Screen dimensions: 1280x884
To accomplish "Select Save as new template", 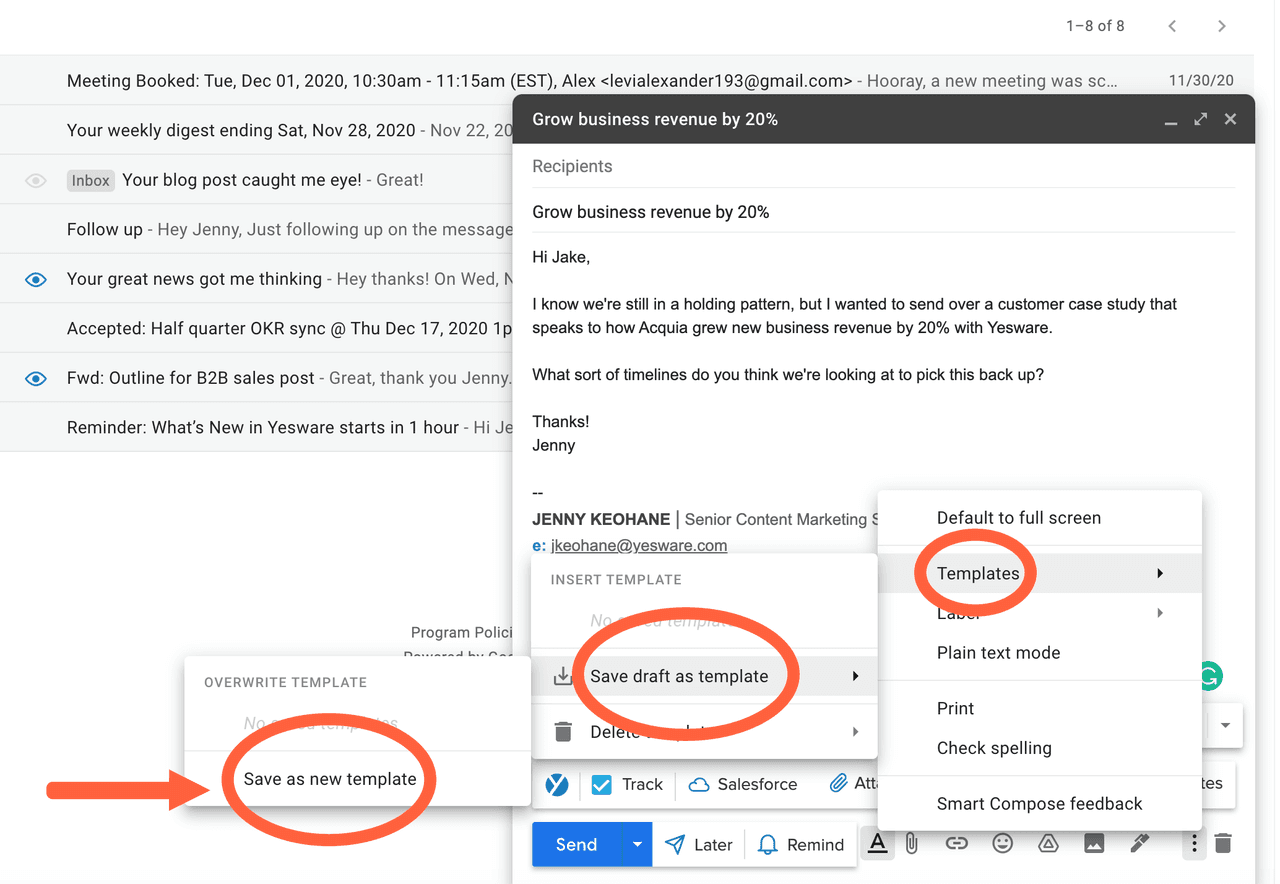I will (x=328, y=778).
